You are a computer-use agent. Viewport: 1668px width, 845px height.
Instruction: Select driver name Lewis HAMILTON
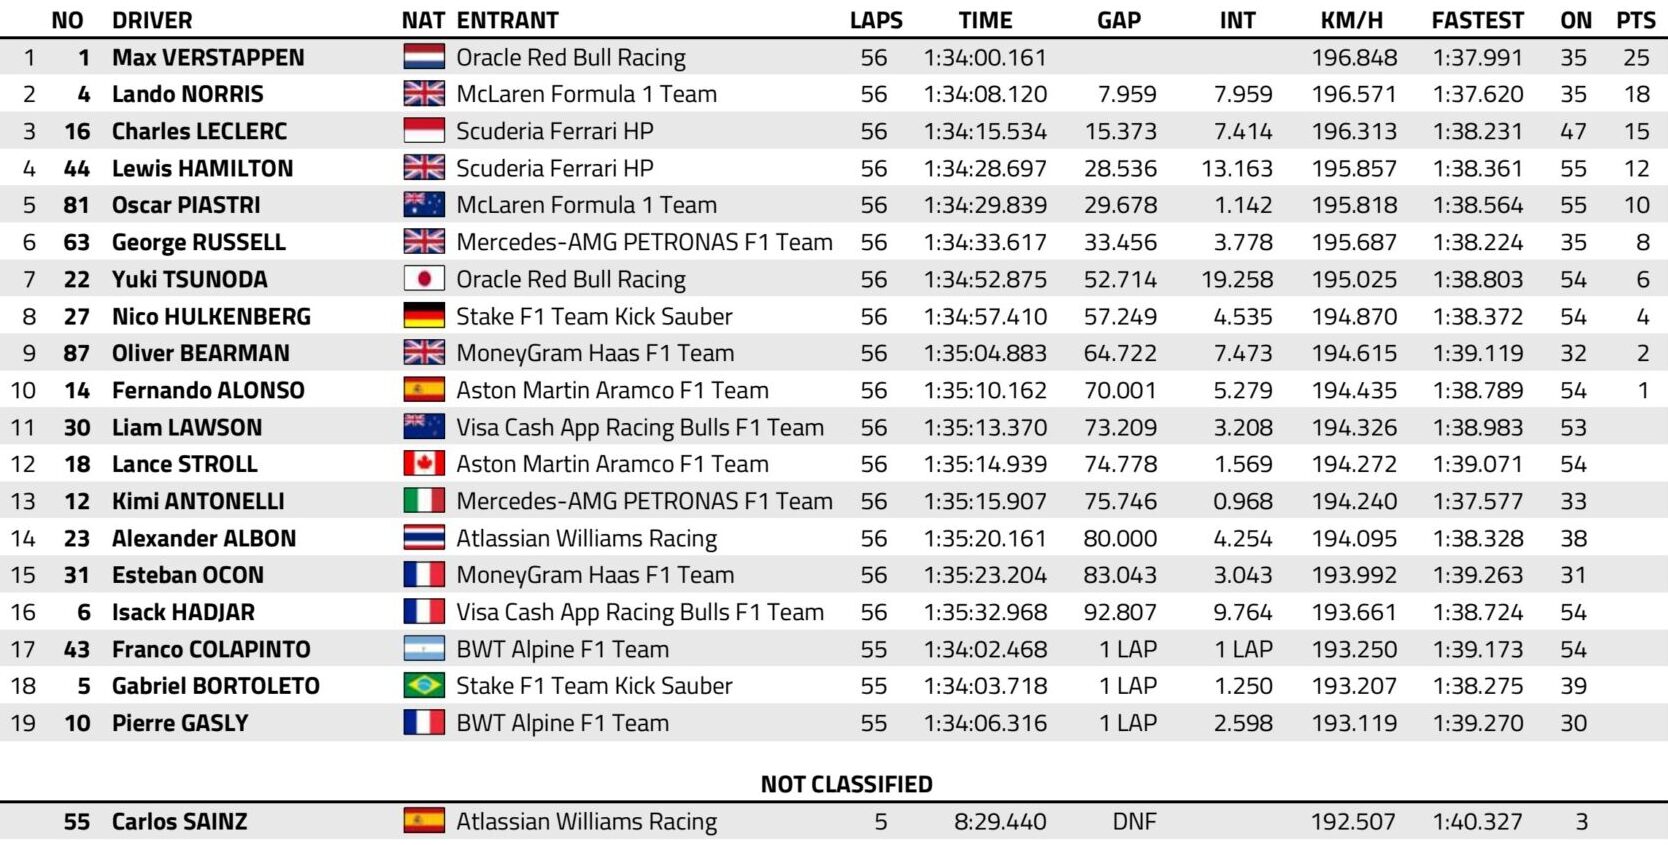[202, 168]
